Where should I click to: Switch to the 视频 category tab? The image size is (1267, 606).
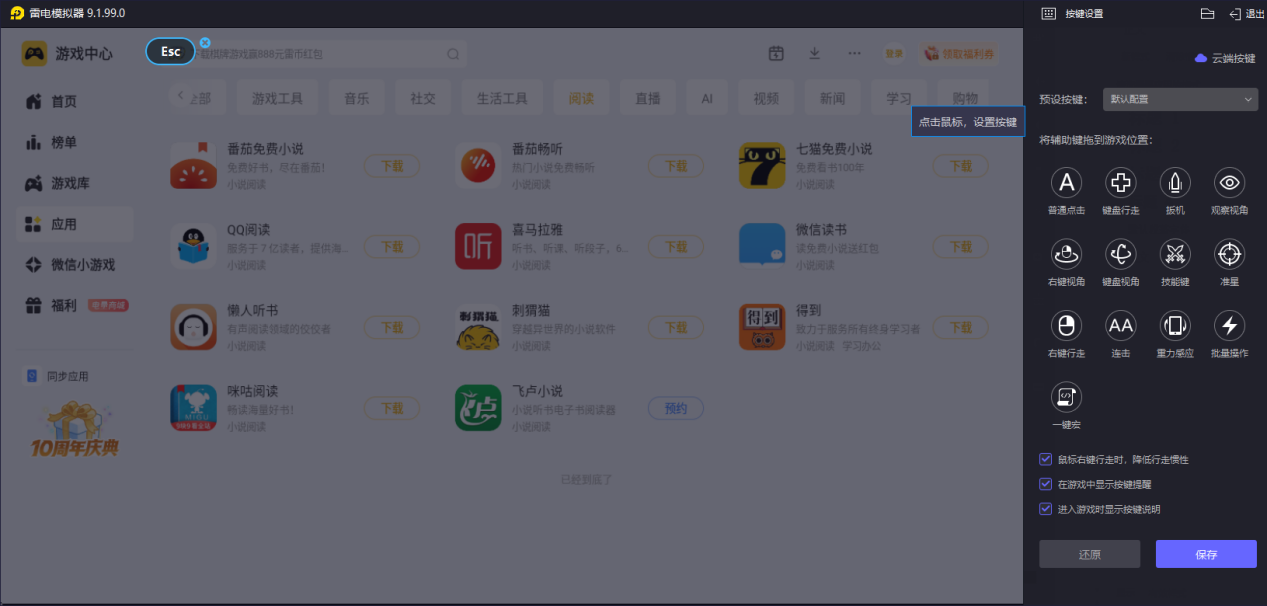766,98
